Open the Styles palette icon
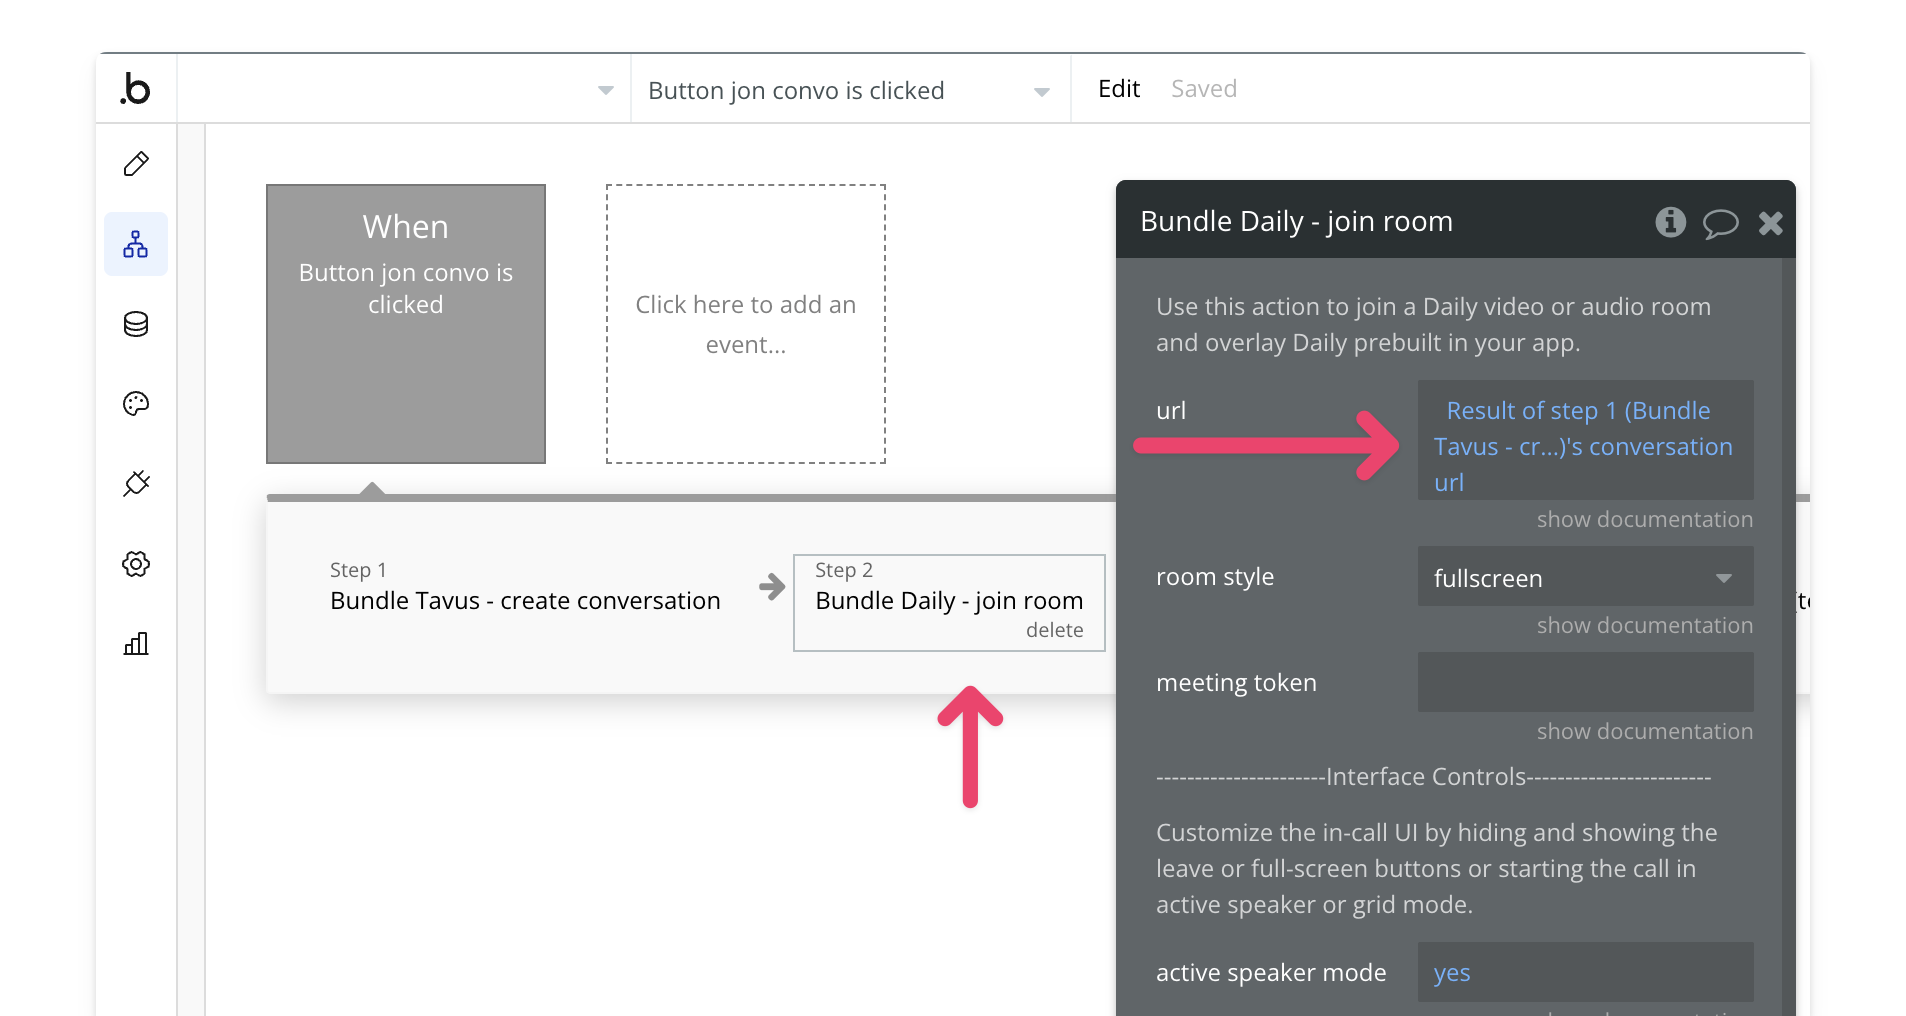This screenshot has width=1906, height=1016. (x=136, y=404)
